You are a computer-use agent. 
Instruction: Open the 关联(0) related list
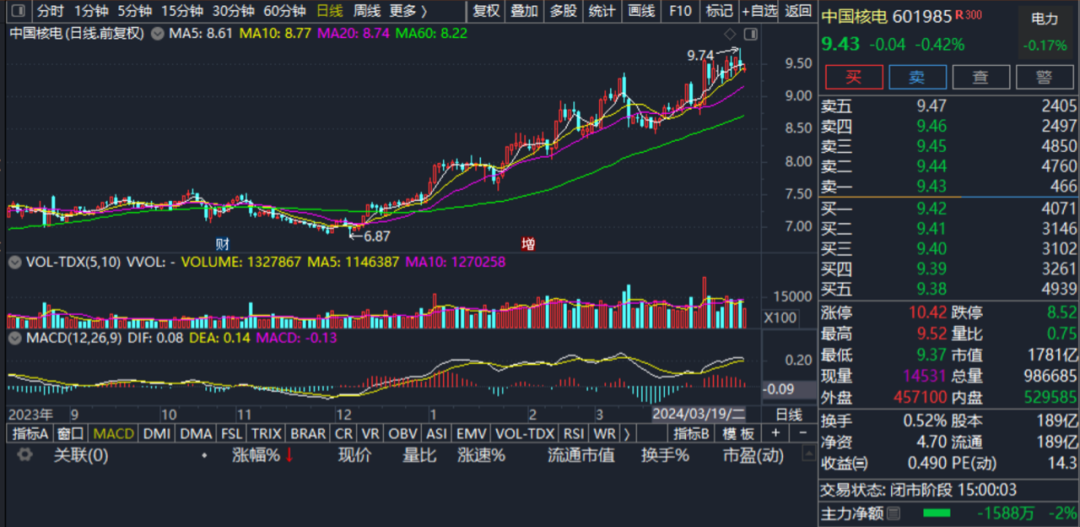(x=81, y=455)
